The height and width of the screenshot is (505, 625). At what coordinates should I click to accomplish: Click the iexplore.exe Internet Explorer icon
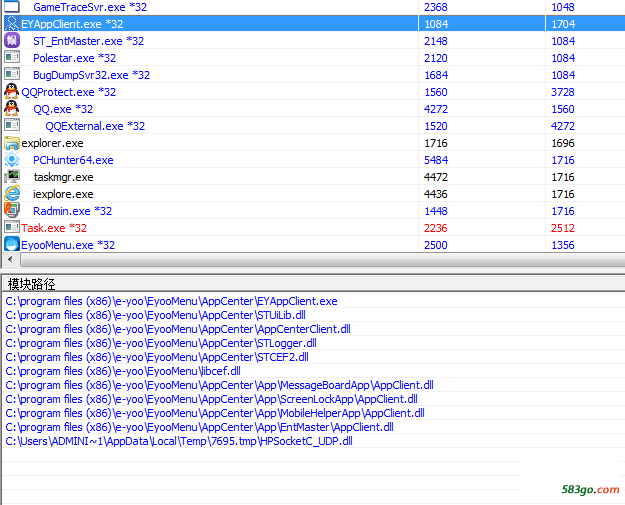12,194
